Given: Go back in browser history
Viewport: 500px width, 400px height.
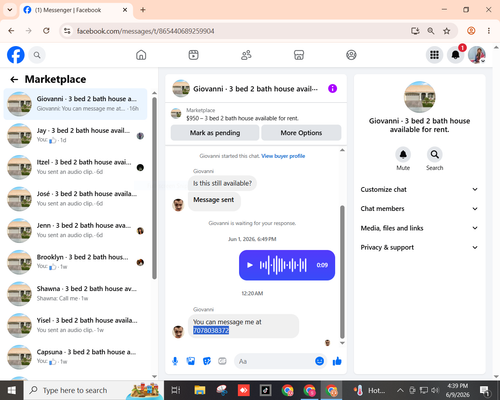Looking at the screenshot, I should (11, 31).
